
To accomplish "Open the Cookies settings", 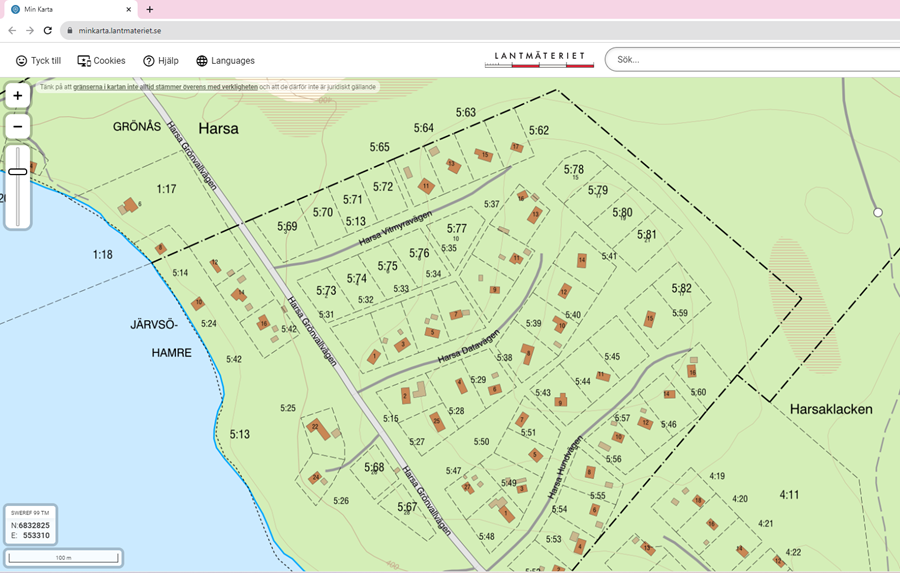I will 109,61.
